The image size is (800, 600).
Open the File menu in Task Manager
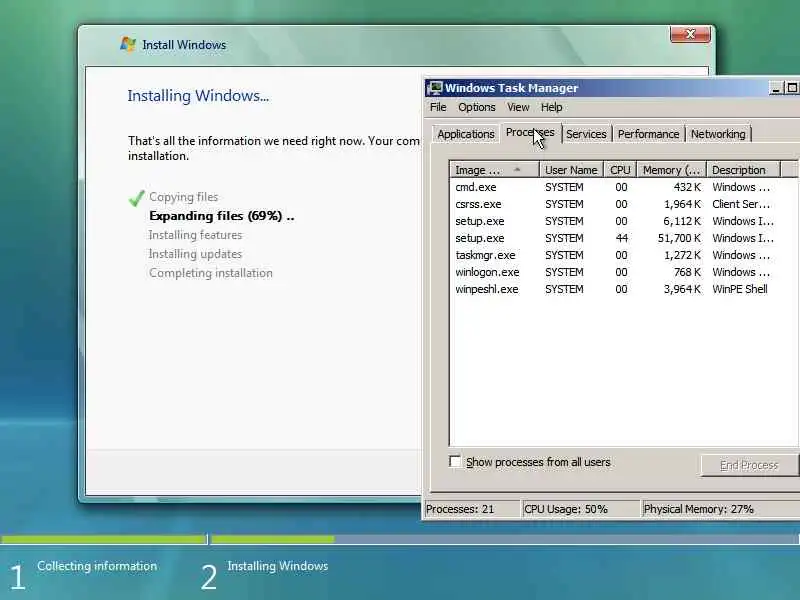pyautogui.click(x=438, y=107)
